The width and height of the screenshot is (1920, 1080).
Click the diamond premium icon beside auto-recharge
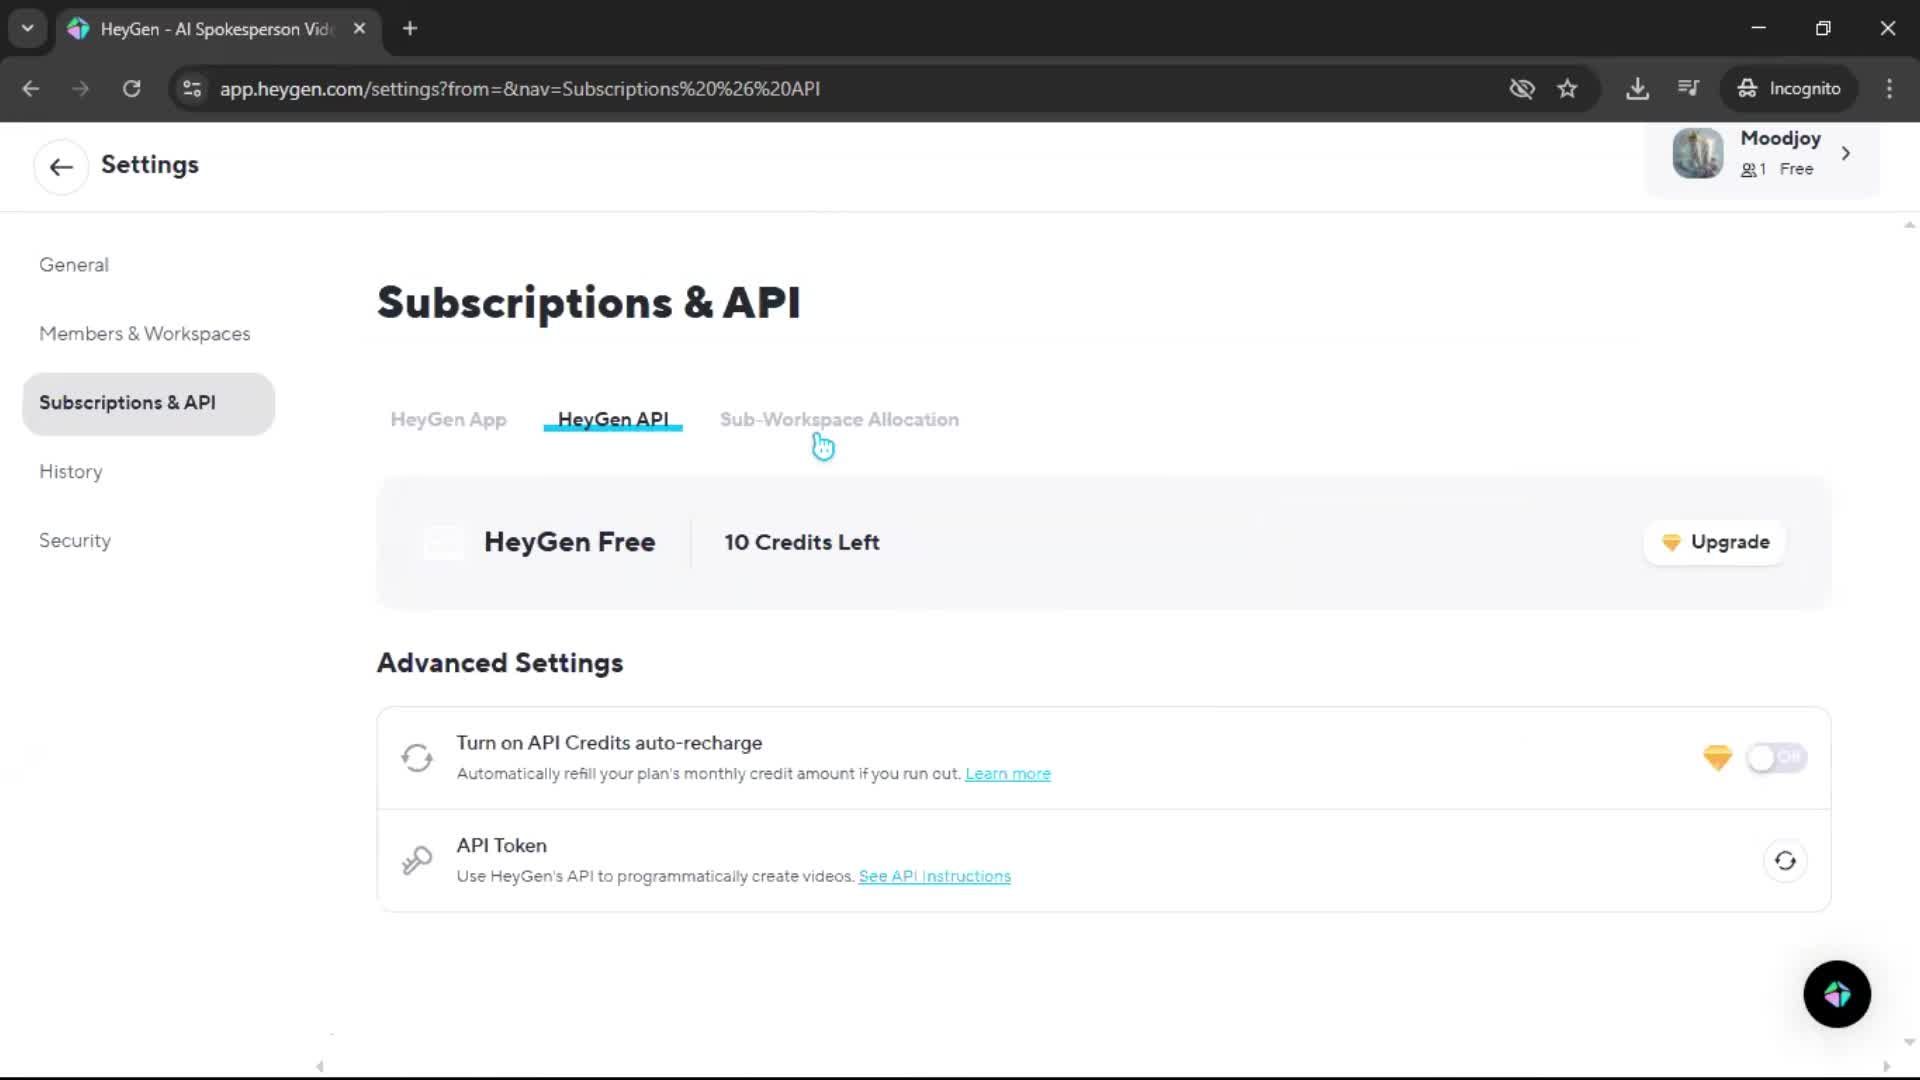click(1717, 758)
